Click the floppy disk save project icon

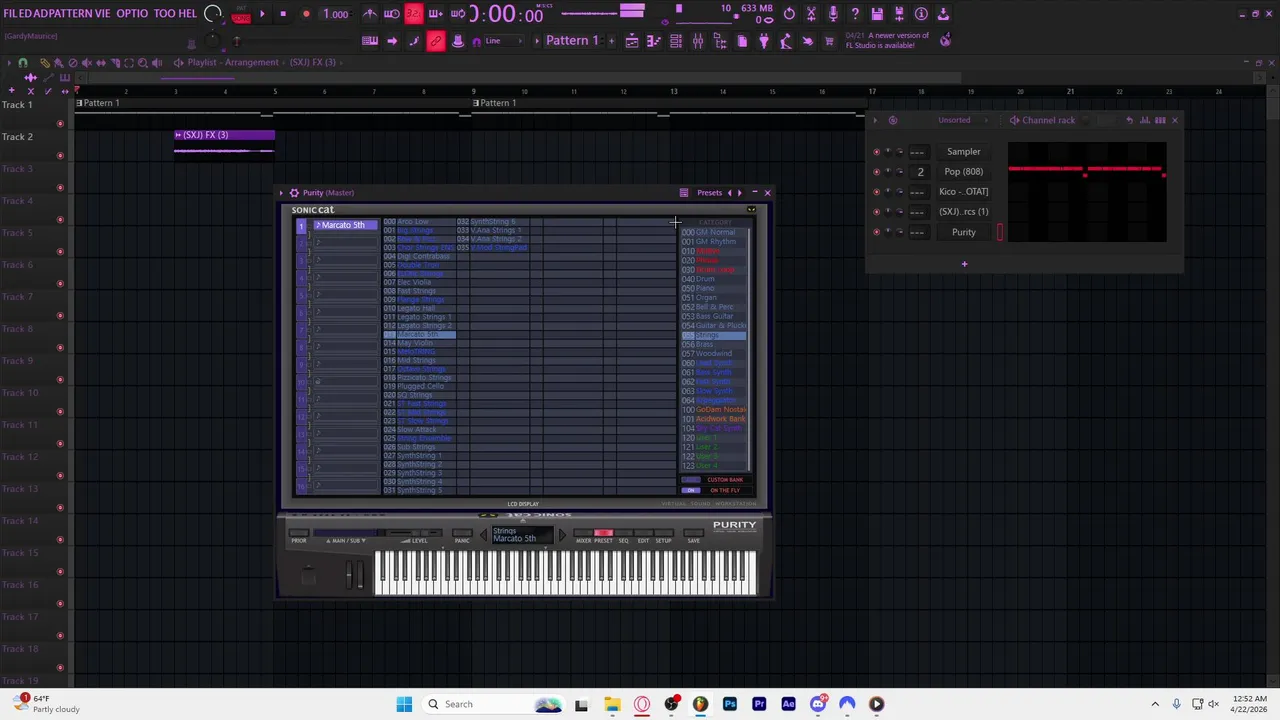877,14
